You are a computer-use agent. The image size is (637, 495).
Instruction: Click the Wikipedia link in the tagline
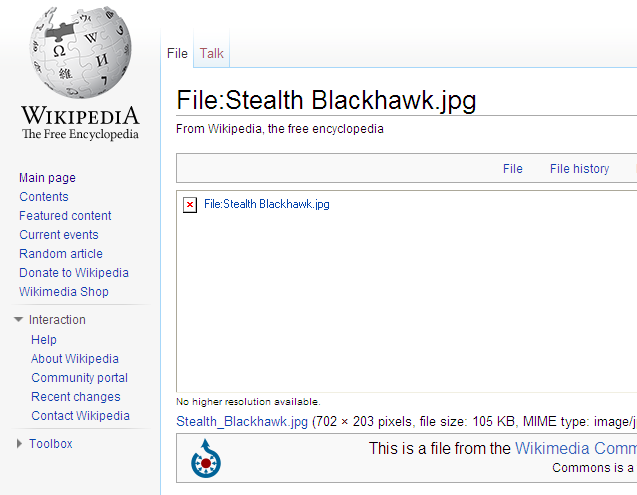click(x=234, y=129)
